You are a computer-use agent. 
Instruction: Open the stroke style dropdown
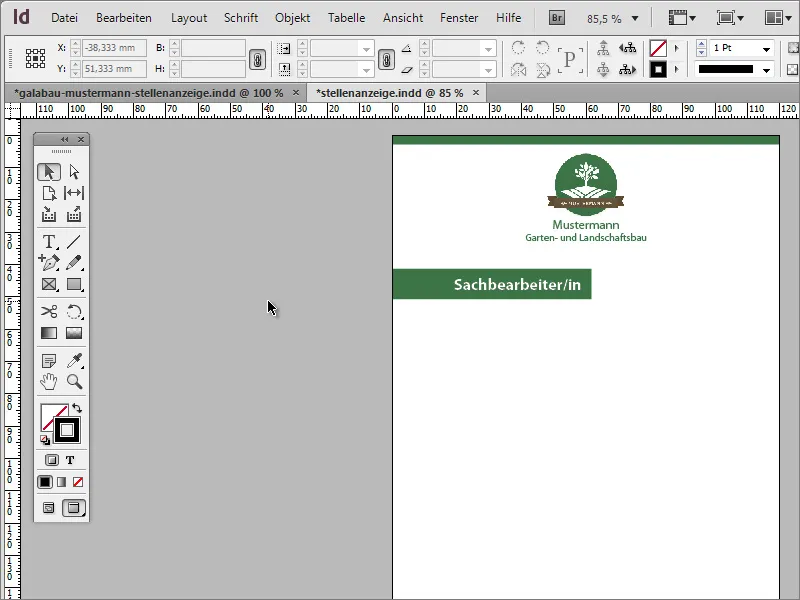point(766,70)
